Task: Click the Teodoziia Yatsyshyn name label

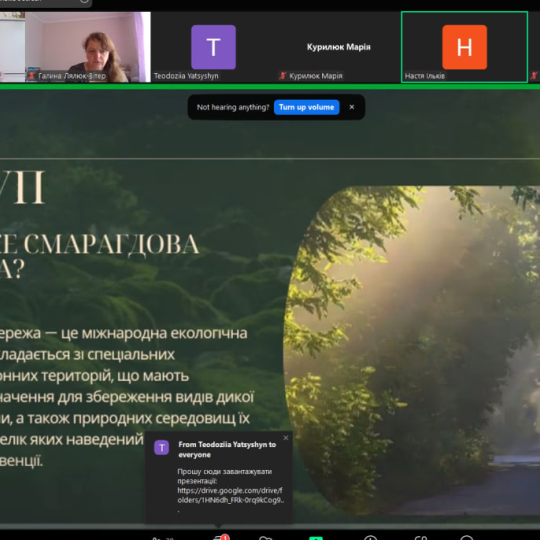Action: (x=186, y=76)
